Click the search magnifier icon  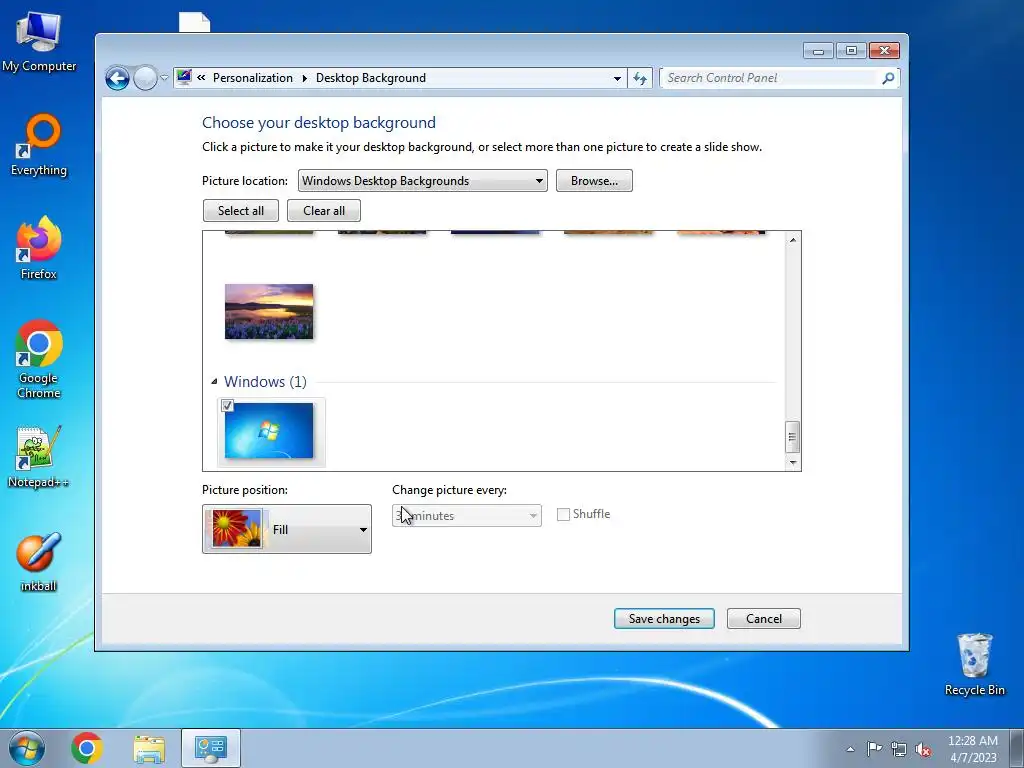click(x=888, y=78)
